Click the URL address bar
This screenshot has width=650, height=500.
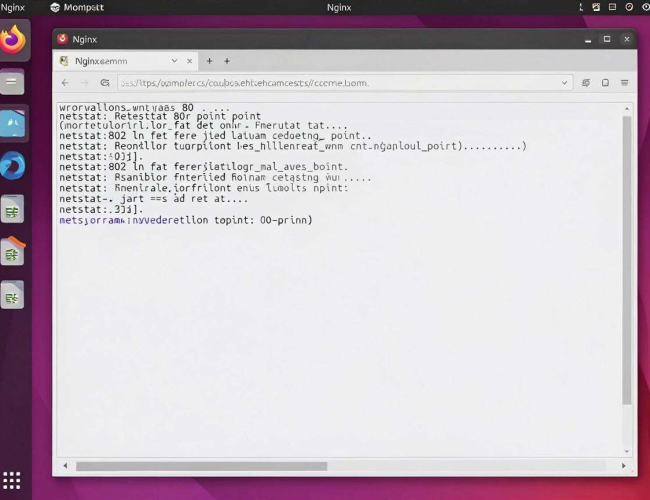[345, 83]
